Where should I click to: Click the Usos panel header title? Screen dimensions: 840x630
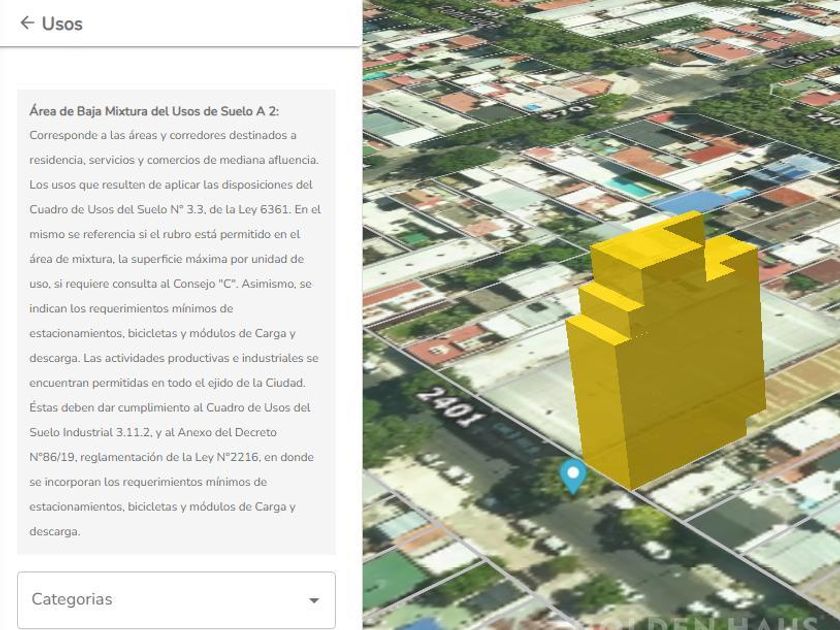[62, 23]
